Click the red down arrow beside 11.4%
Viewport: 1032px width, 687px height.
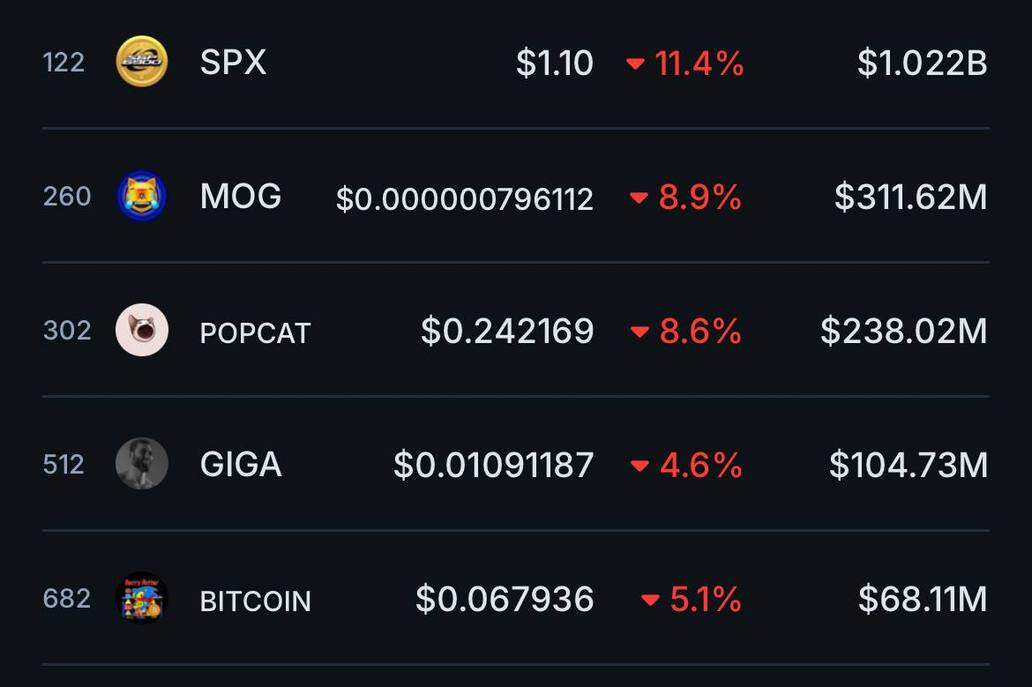click(x=635, y=64)
